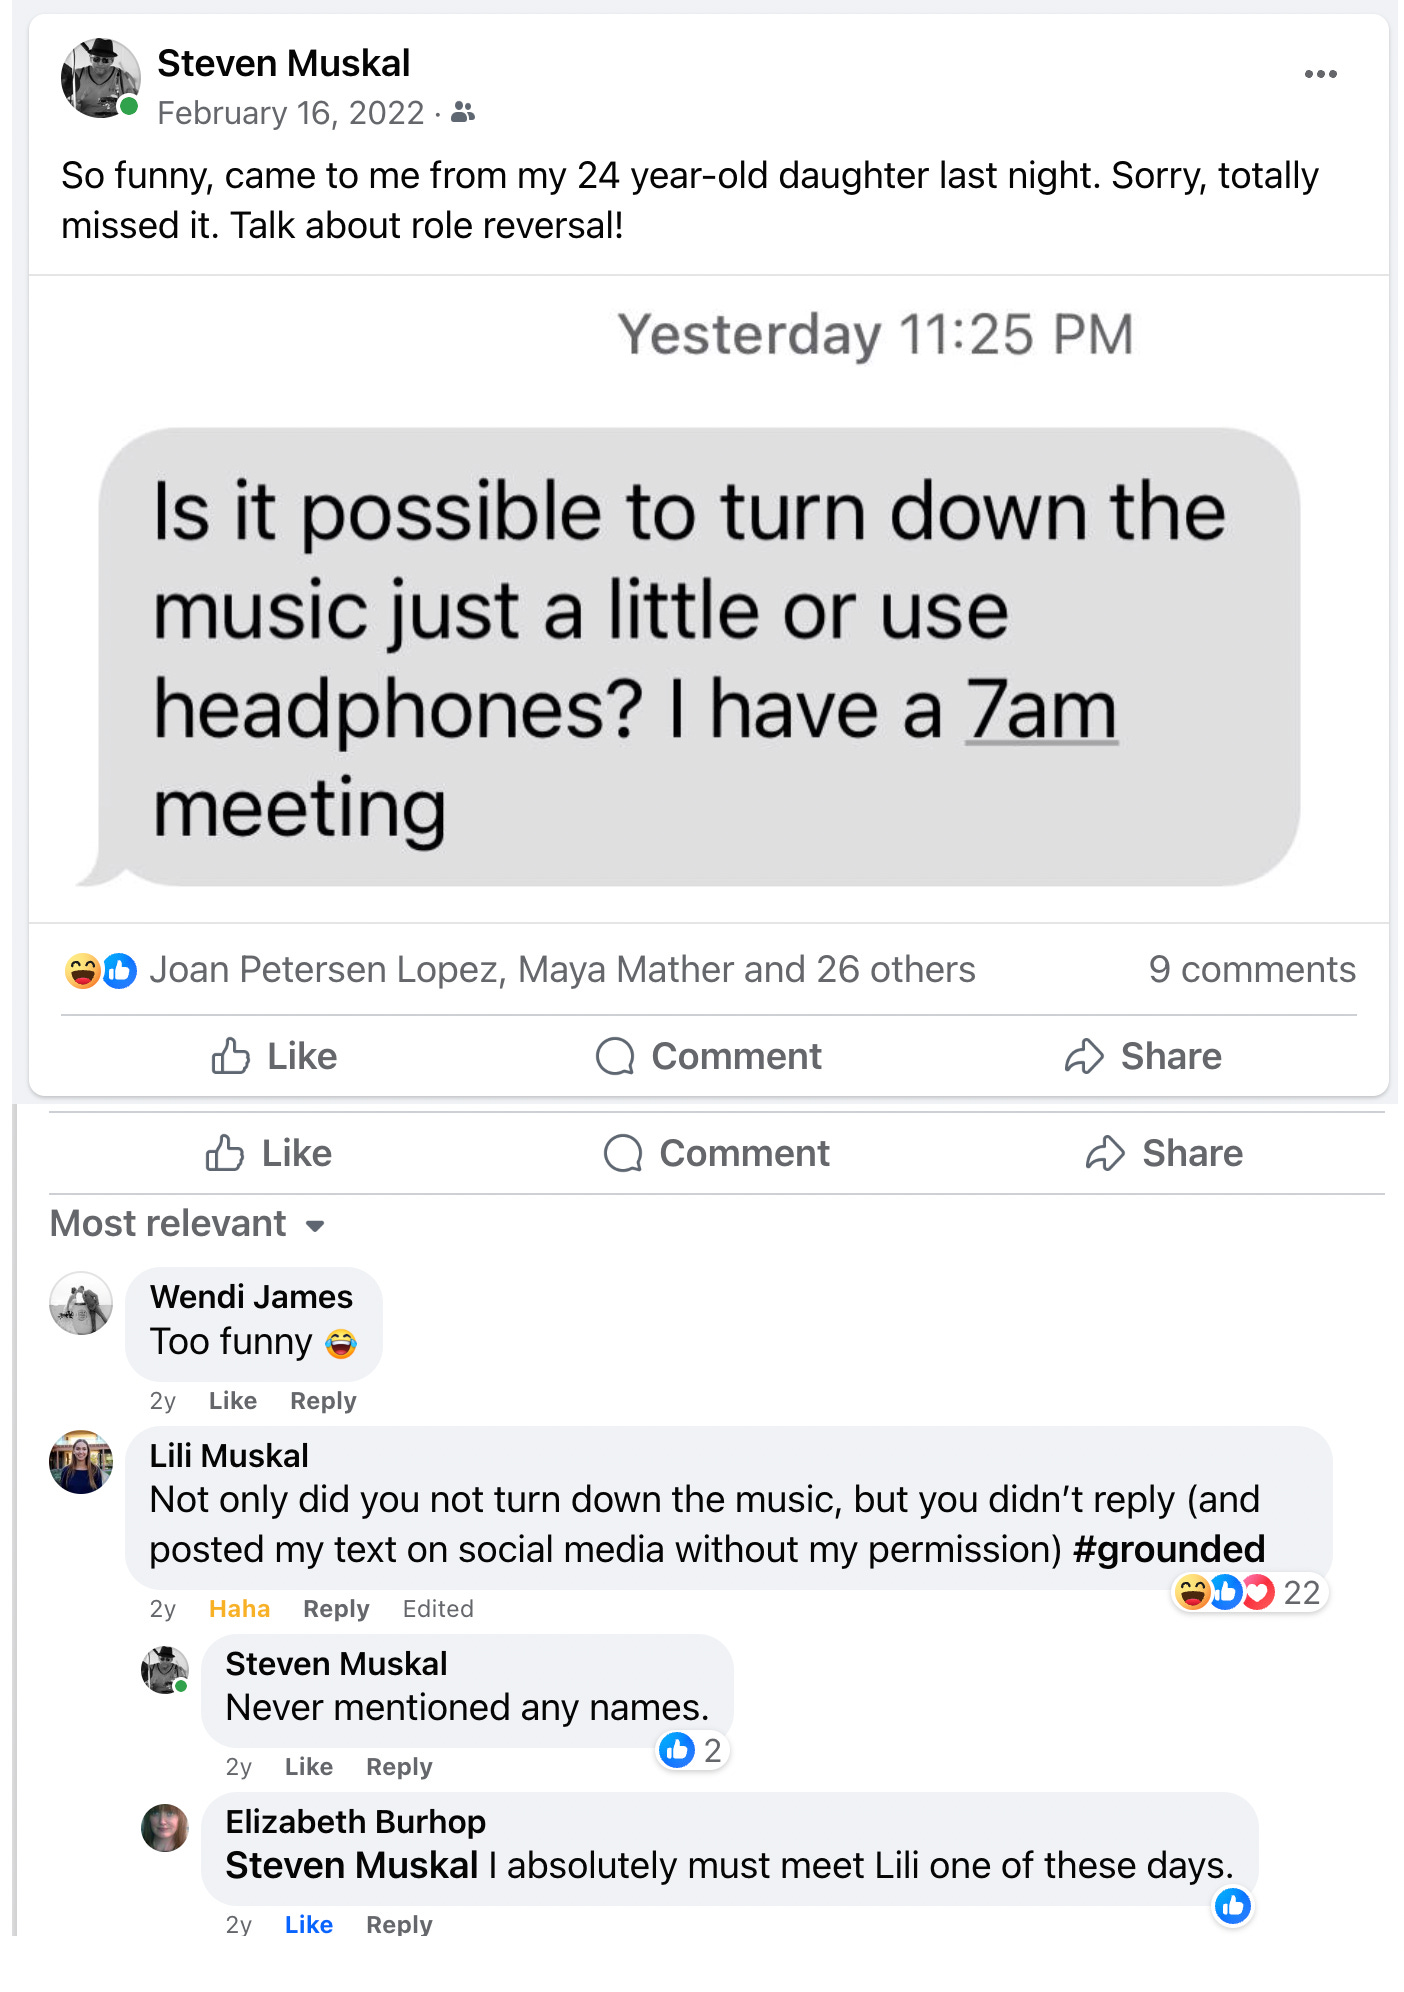Open the #grounded hashtag

point(1168,1549)
